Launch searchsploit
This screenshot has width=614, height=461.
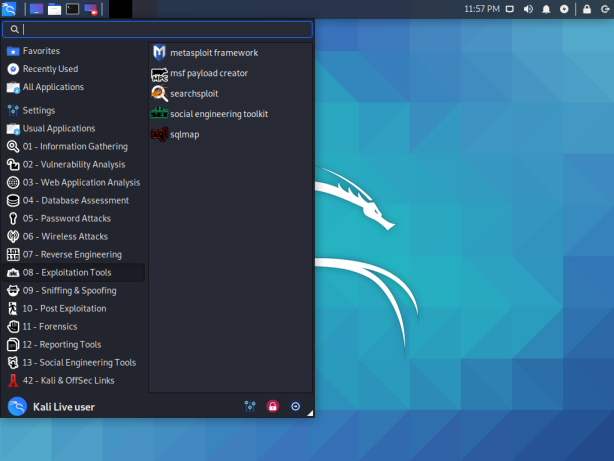pos(230,94)
